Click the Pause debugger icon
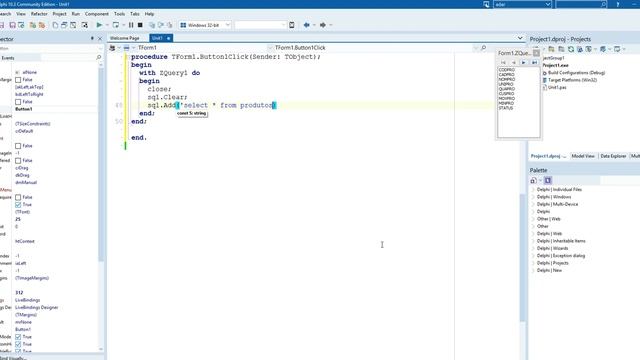 click(131, 25)
